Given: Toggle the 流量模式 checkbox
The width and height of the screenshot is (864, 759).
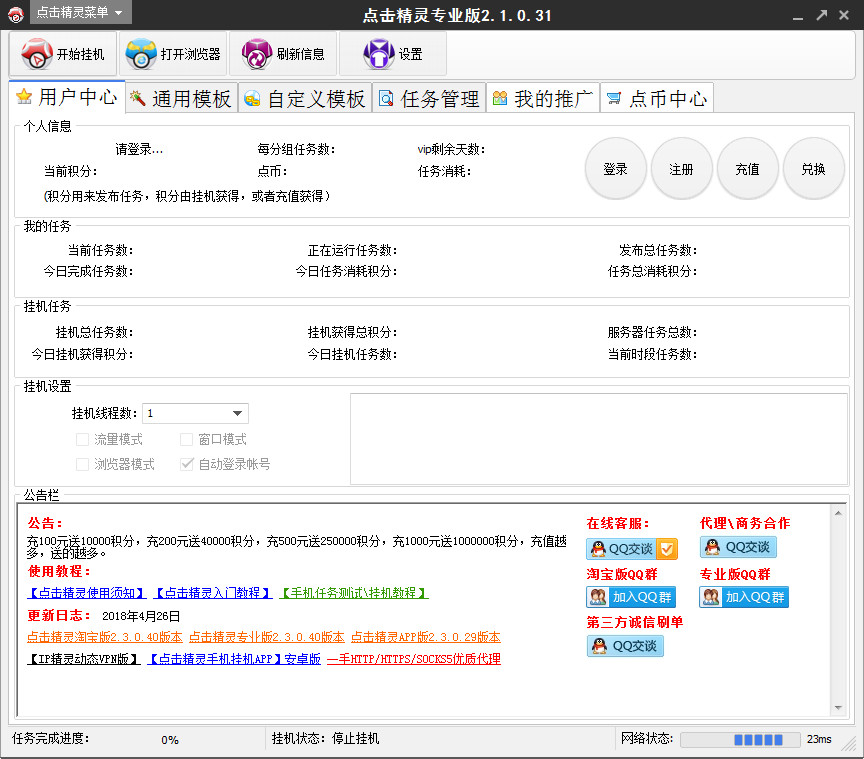Looking at the screenshot, I should tap(83, 440).
